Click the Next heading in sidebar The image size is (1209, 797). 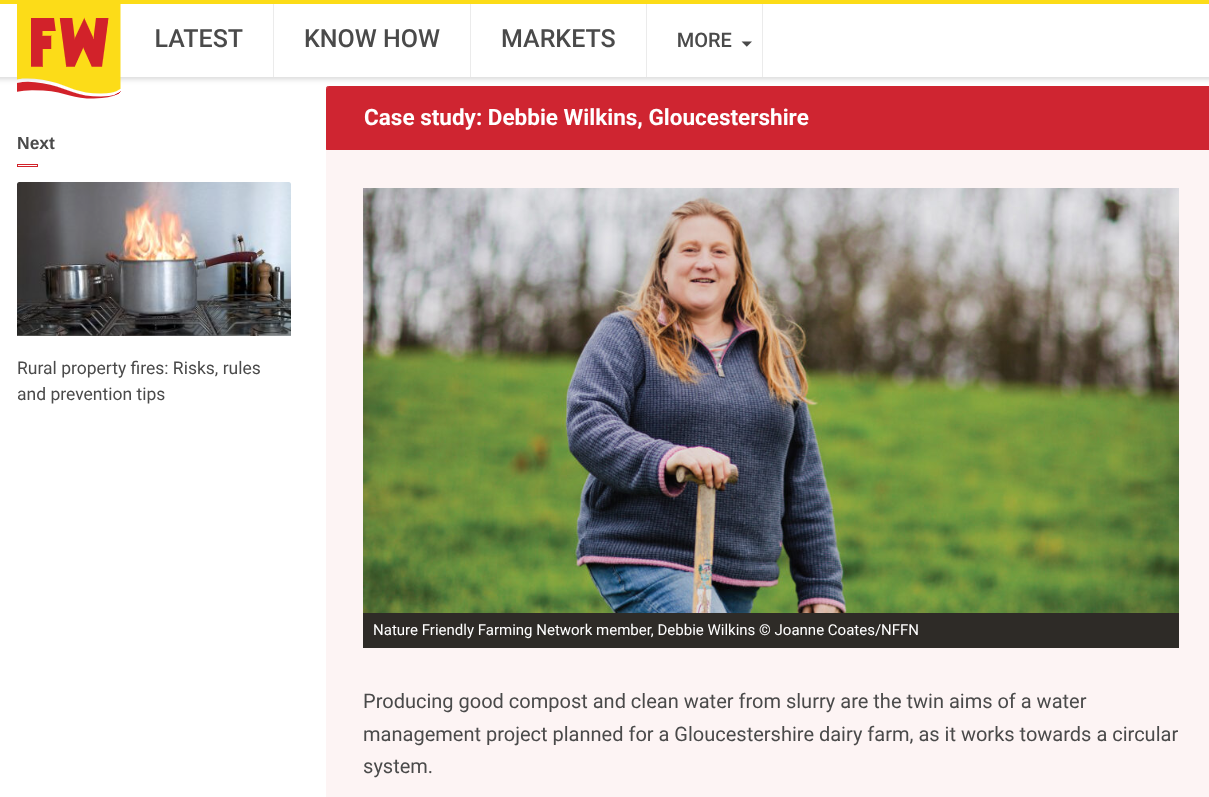[x=36, y=143]
